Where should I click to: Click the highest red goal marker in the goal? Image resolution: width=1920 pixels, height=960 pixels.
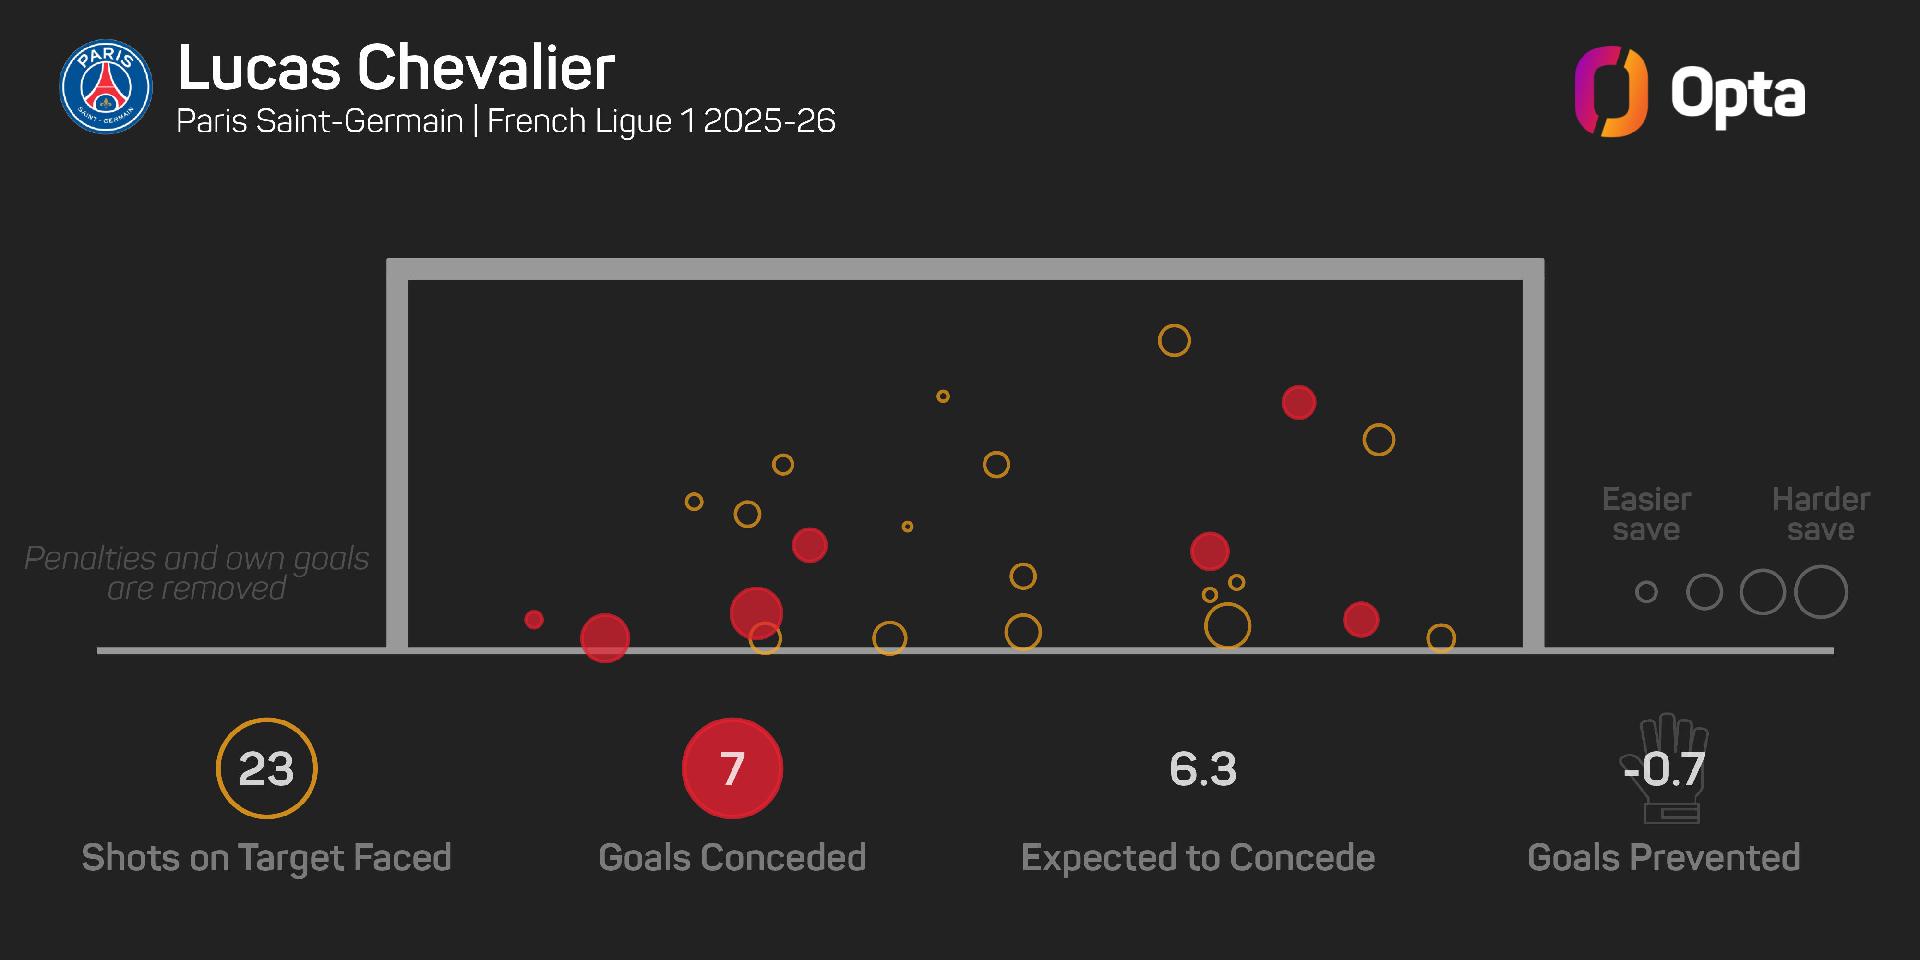[x=1298, y=402]
